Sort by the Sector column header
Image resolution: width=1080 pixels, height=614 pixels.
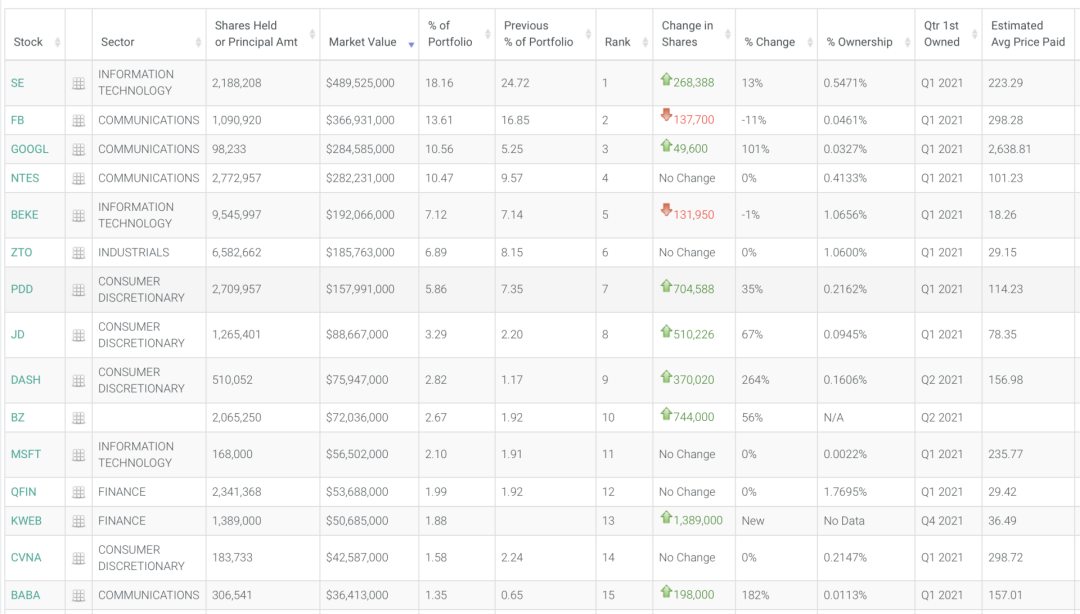[118, 42]
